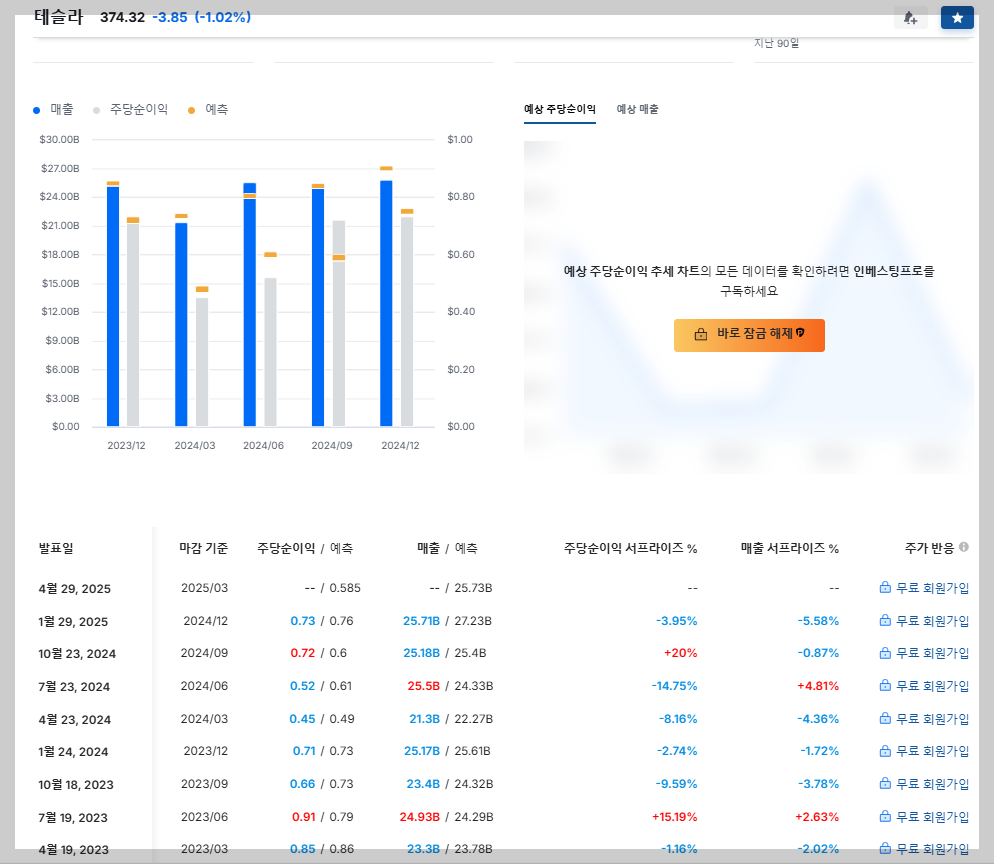This screenshot has width=994, height=864.
Task: Open 무료 회원가입 link for 7월 23, 2024
Action: 924,686
